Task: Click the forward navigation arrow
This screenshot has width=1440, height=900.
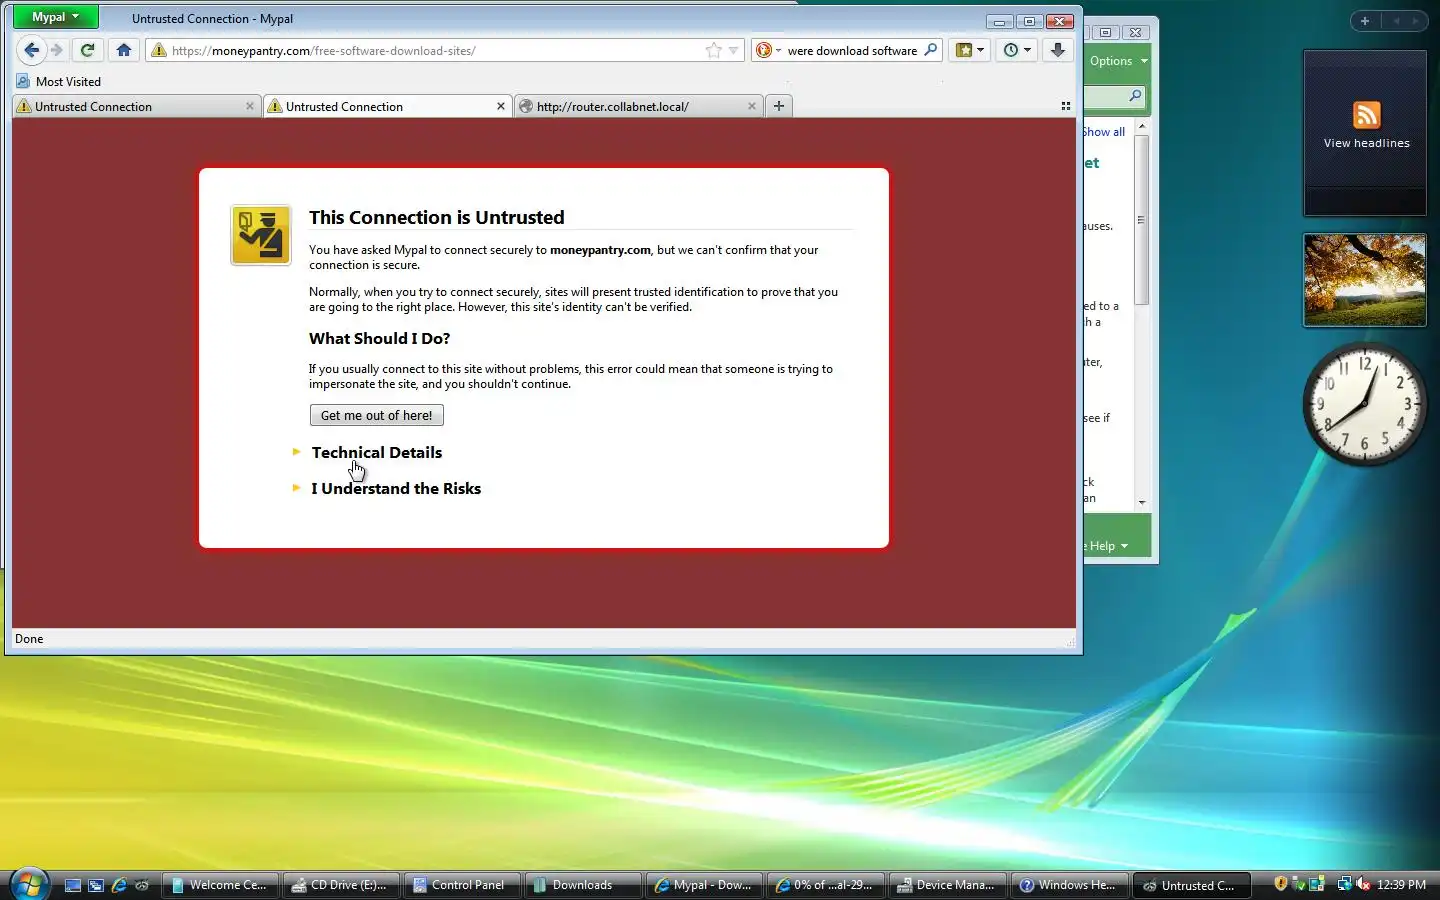Action: [x=57, y=50]
